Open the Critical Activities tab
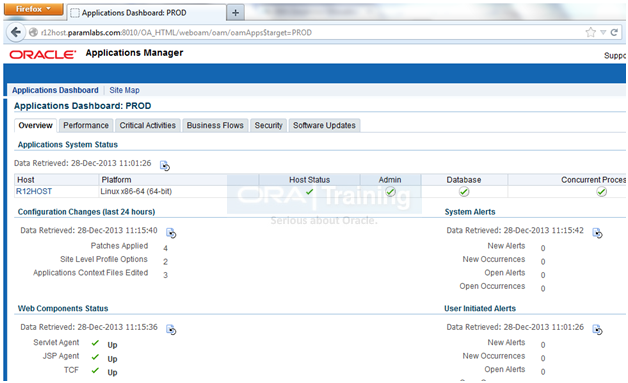The image size is (628, 383). (x=147, y=125)
